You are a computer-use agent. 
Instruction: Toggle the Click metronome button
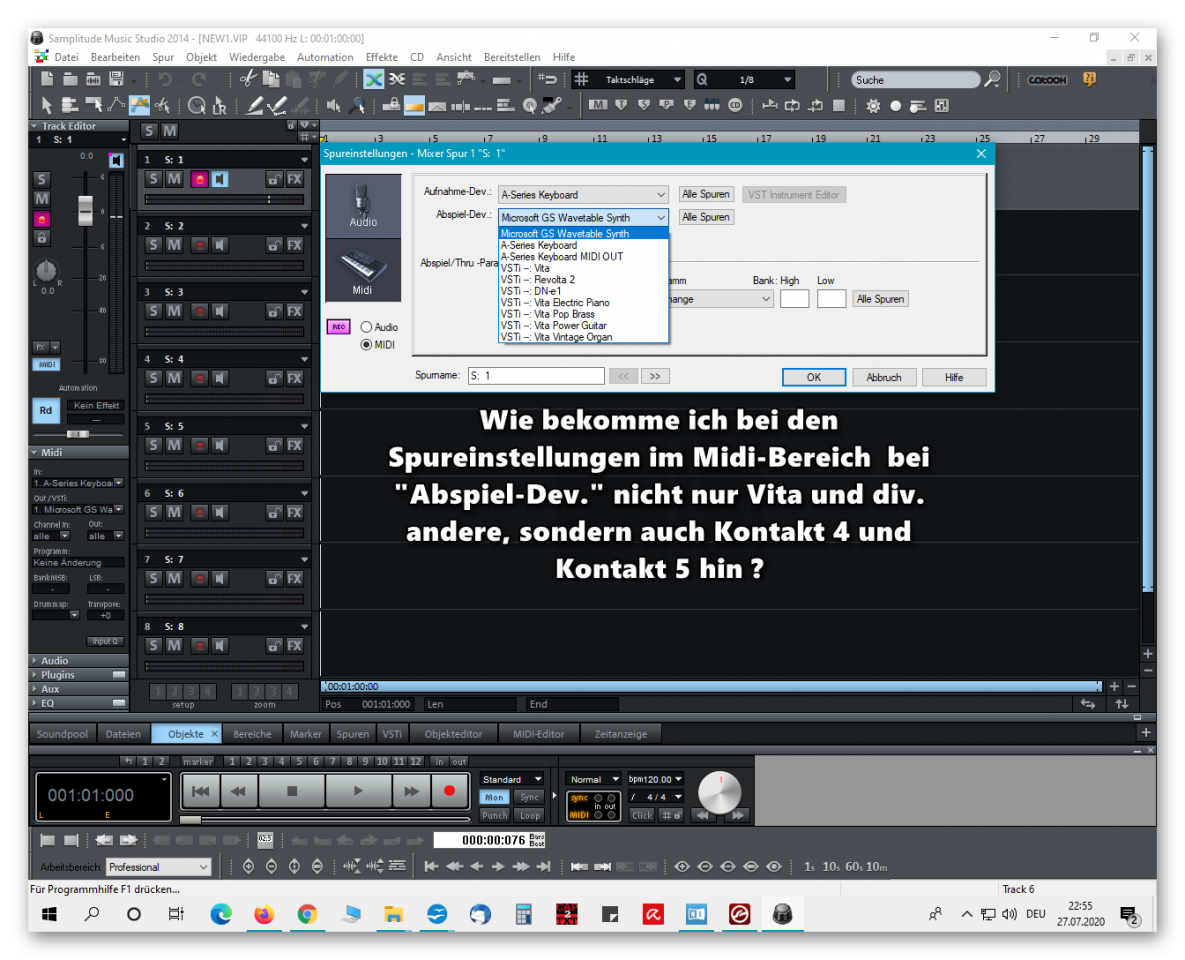point(642,816)
